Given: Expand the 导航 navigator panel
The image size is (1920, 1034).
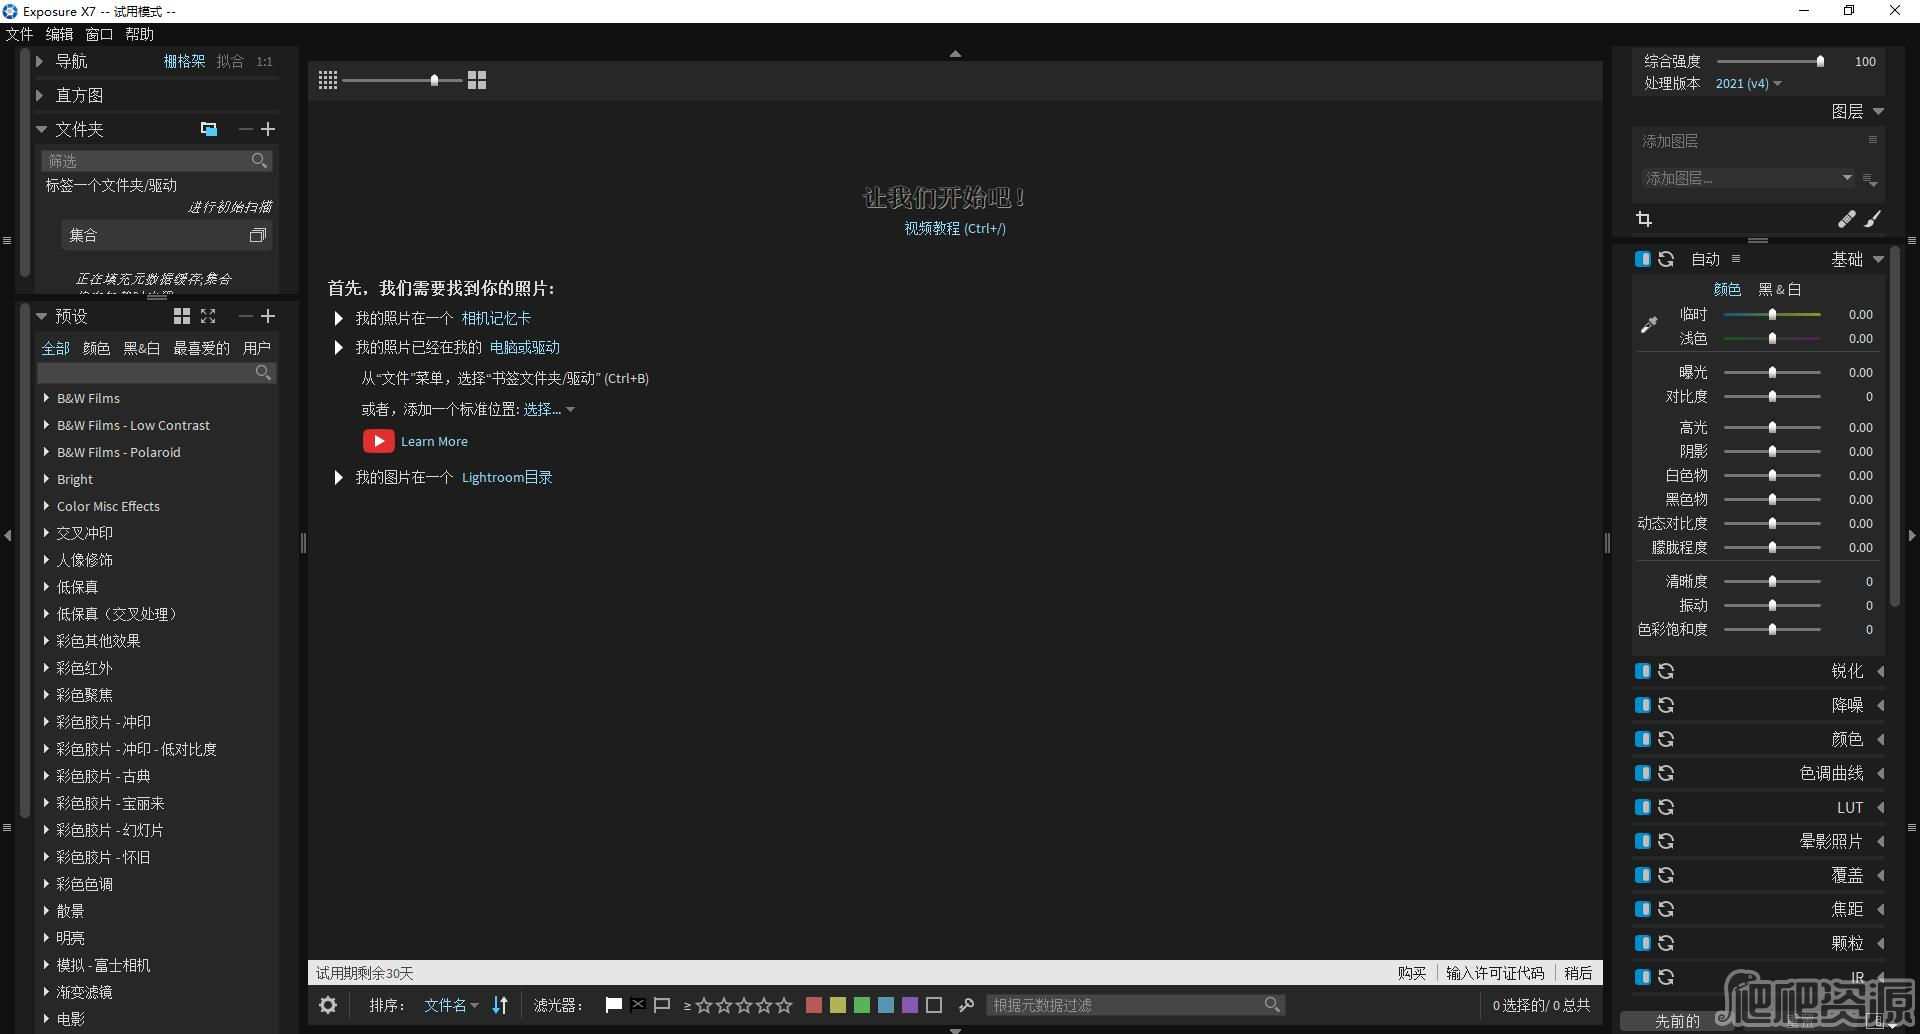Looking at the screenshot, I should [40, 61].
